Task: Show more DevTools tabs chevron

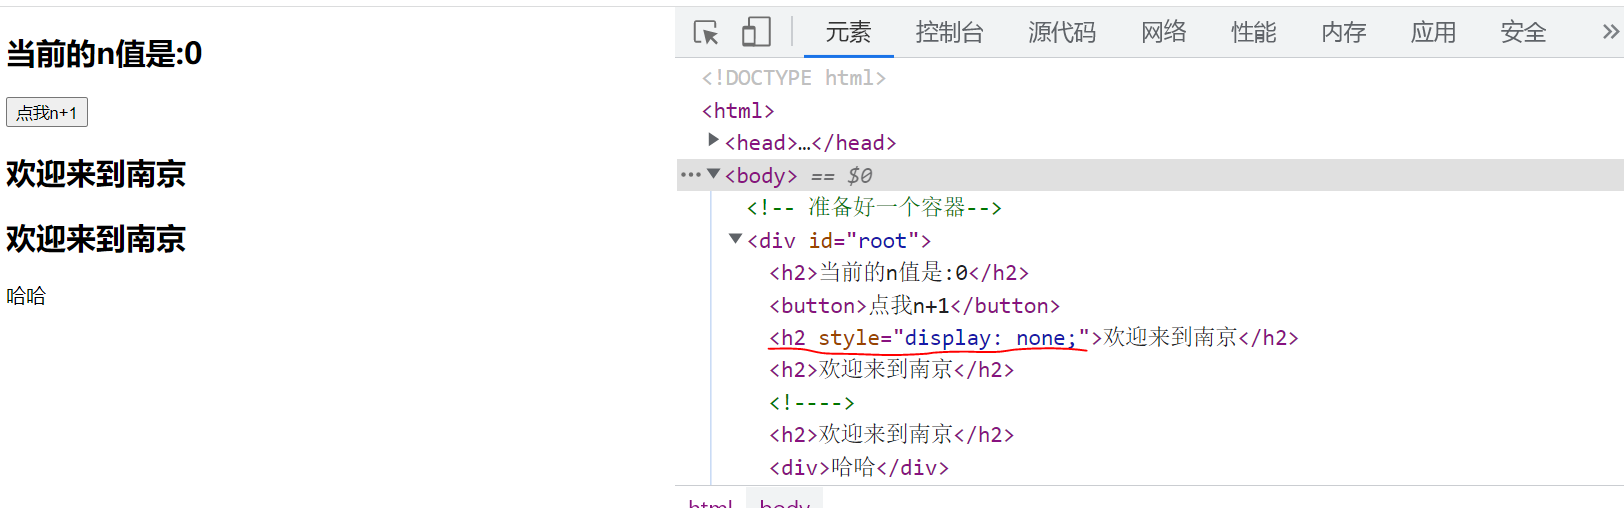Action: pos(1610,32)
